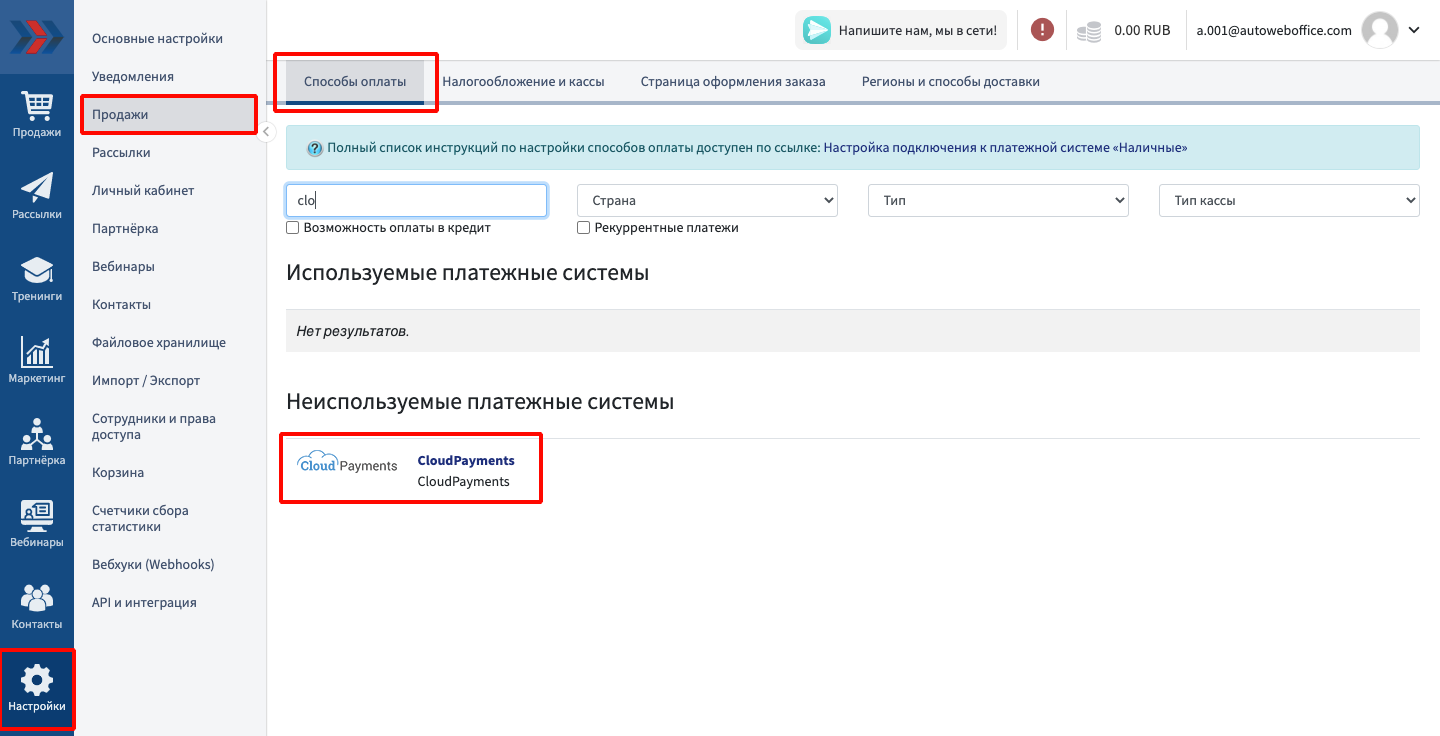Click the Напишите нам, мы в сети button
Viewport: 1440px width, 736px height.
click(901, 30)
